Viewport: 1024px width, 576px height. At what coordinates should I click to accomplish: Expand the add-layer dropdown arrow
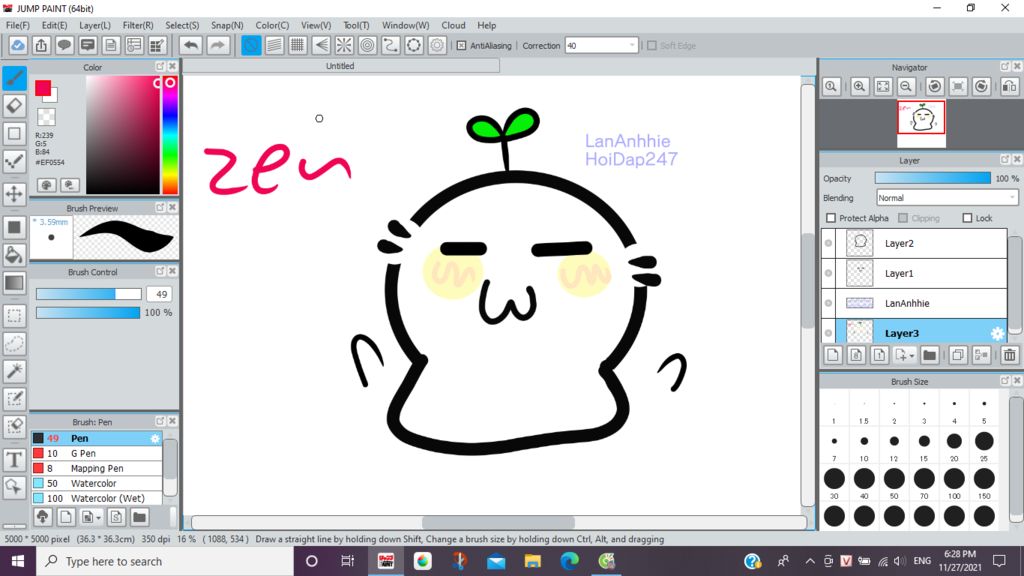[x=912, y=356]
